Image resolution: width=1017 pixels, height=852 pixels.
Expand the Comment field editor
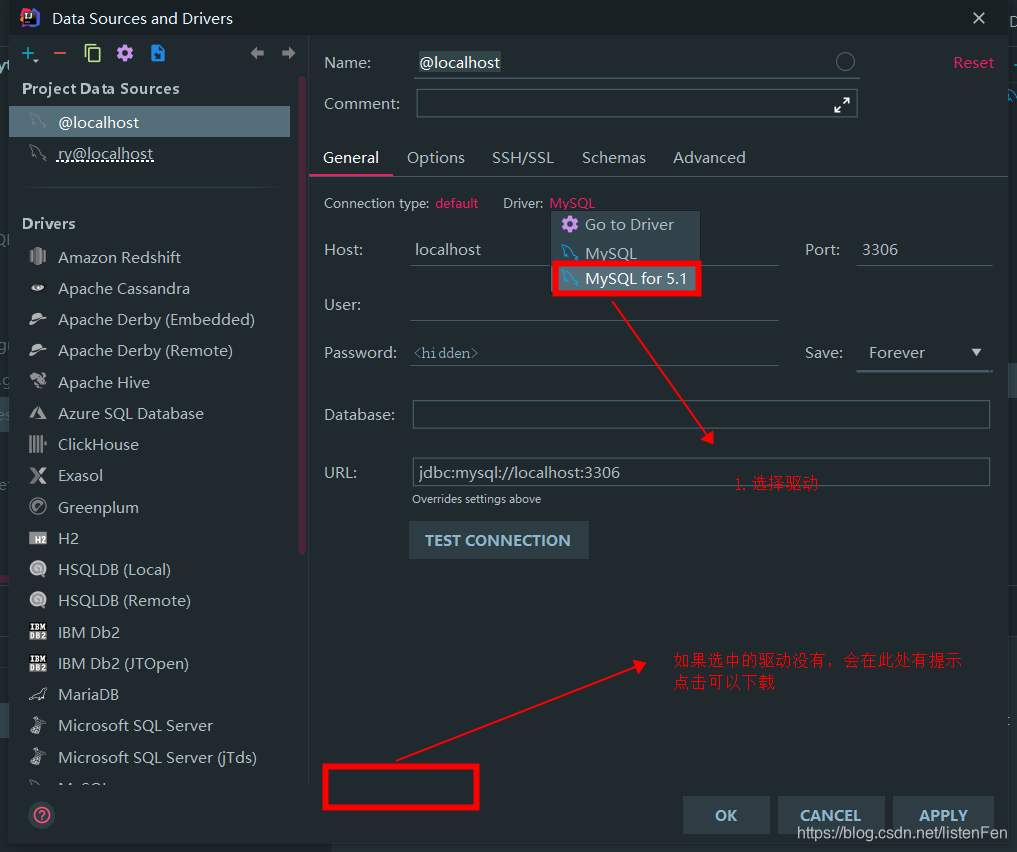[x=841, y=104]
